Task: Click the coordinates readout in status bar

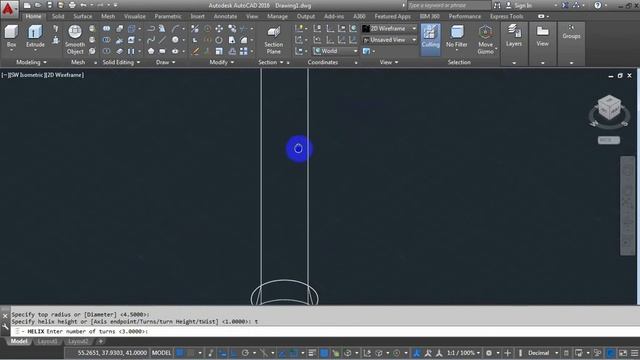Action: click(112, 353)
